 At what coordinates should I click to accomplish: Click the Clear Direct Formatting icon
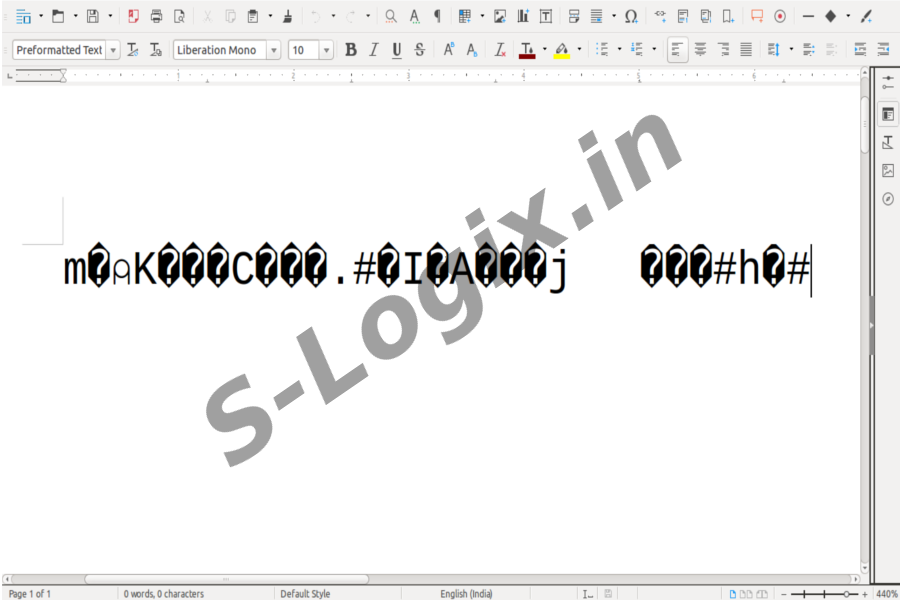(500, 50)
